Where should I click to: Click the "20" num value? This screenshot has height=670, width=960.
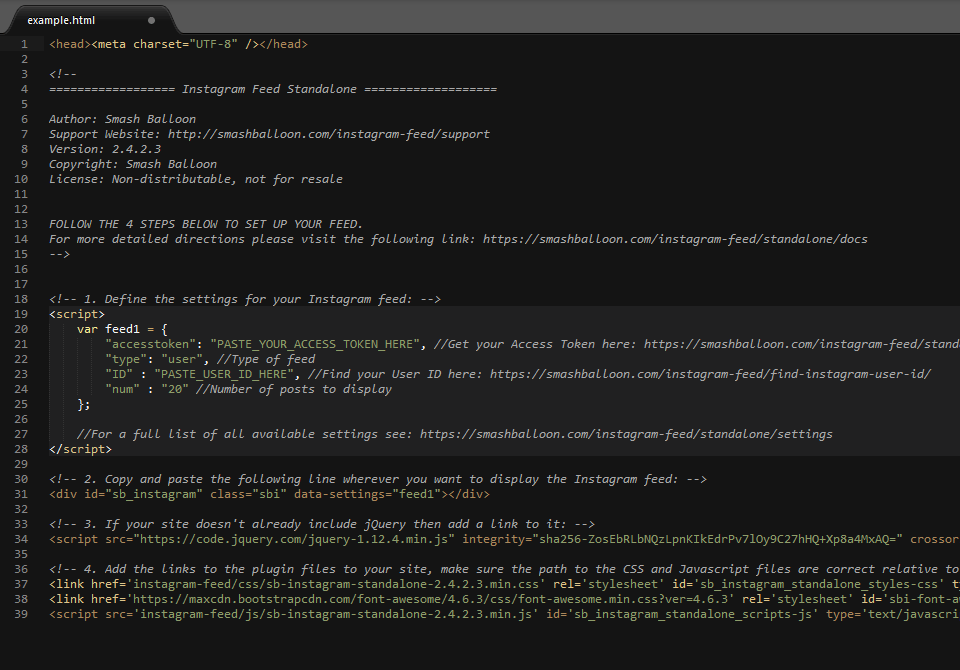click(175, 390)
